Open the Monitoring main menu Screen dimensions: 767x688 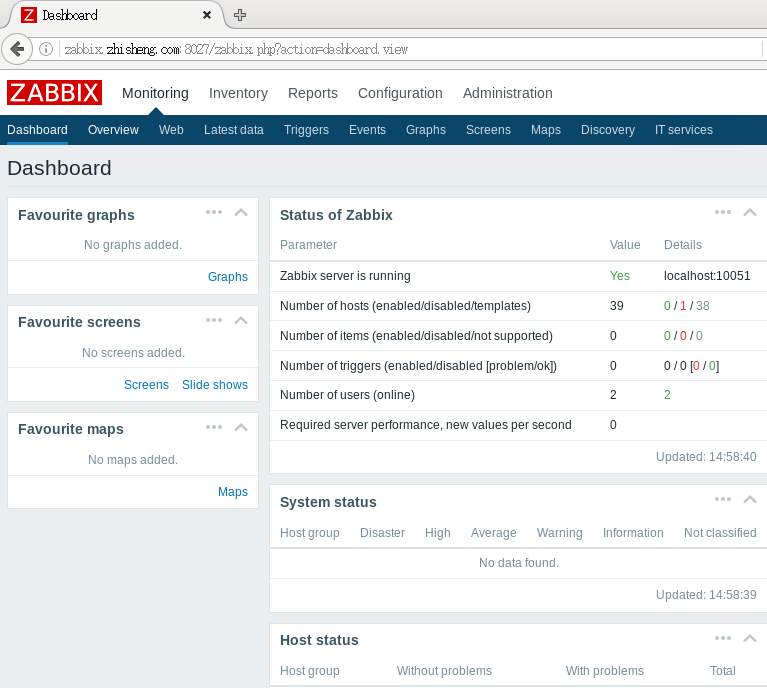[x=155, y=93]
